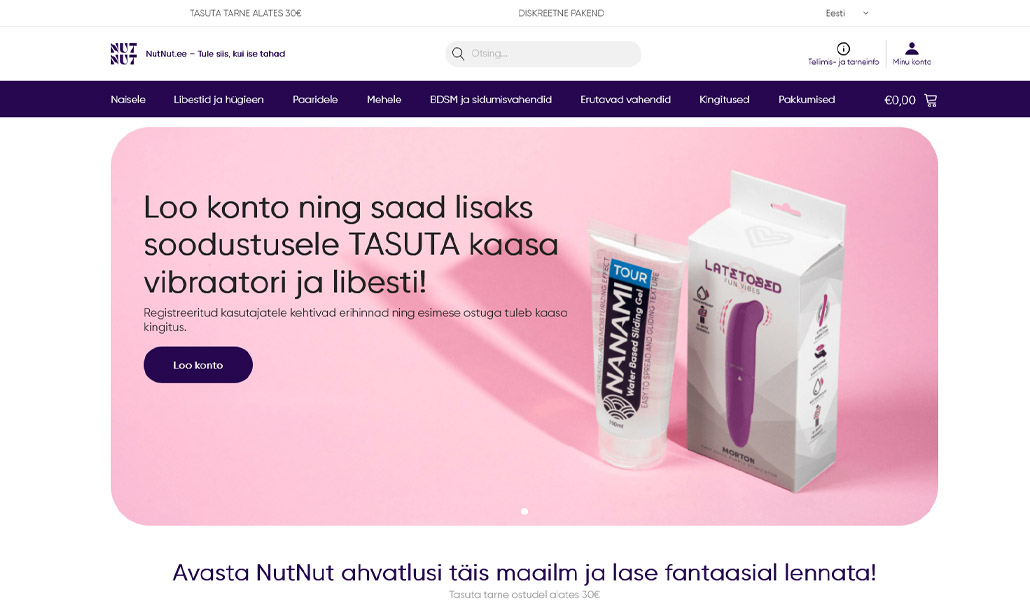Select the banner carousel dot indicator
This screenshot has width=1030, height=600.
pos(524,511)
